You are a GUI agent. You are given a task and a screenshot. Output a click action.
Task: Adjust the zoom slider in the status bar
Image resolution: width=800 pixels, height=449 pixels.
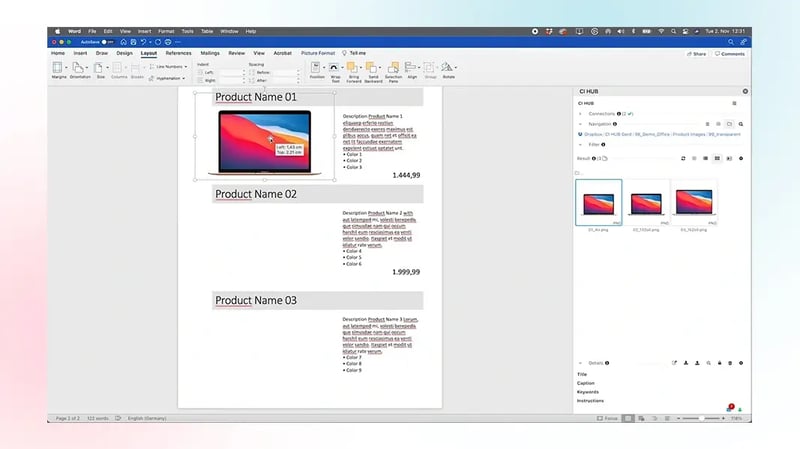point(702,418)
